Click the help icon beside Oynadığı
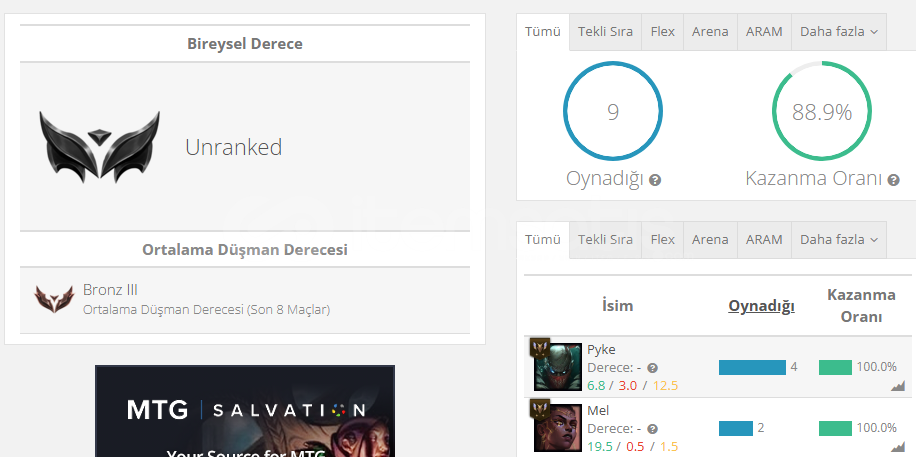 [655, 180]
